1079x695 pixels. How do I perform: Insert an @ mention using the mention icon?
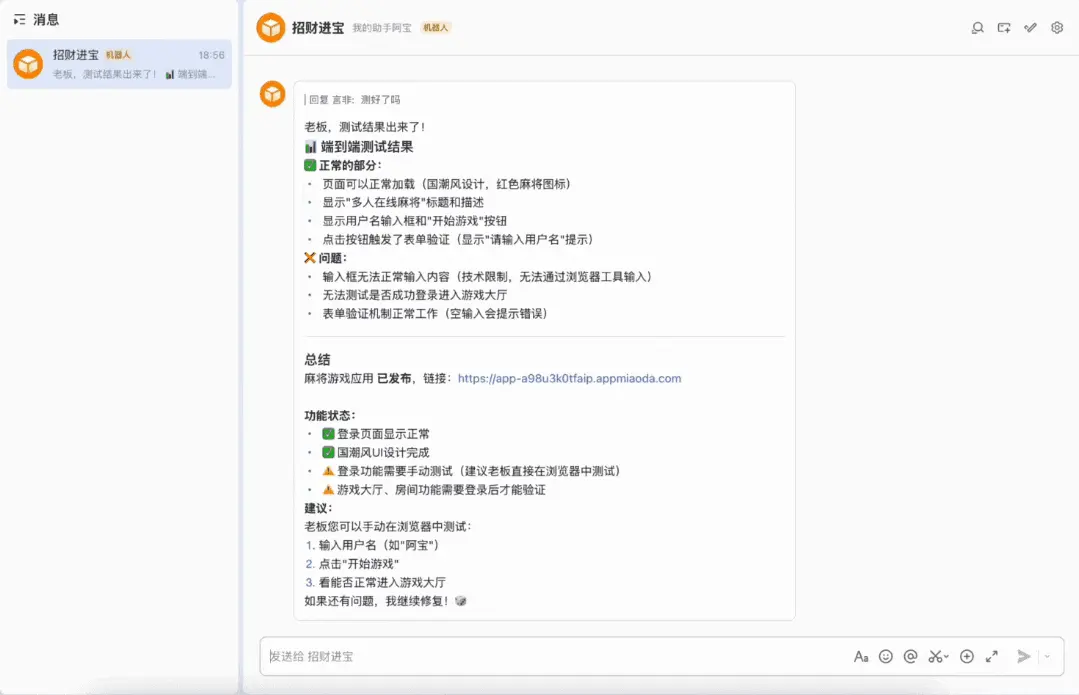tap(910, 656)
